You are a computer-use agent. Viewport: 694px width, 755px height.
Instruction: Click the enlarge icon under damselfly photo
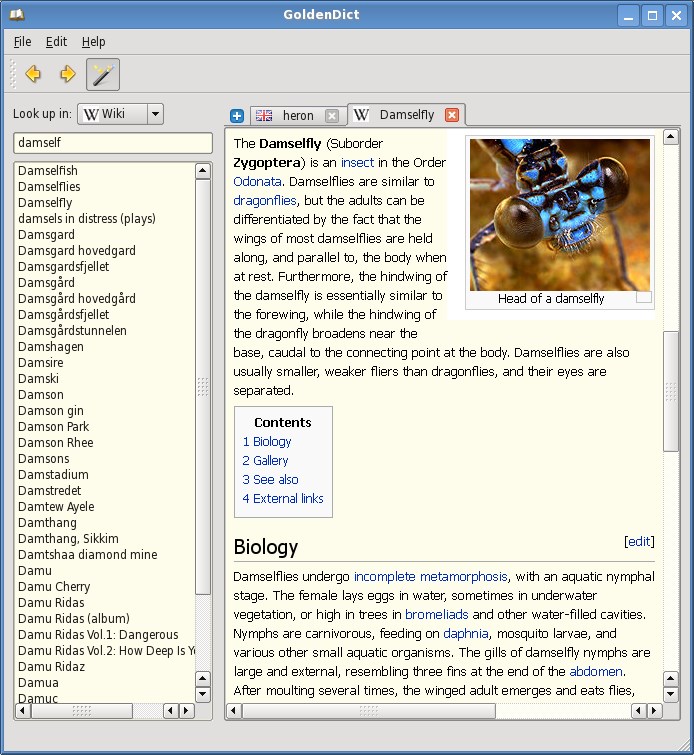coord(644,297)
